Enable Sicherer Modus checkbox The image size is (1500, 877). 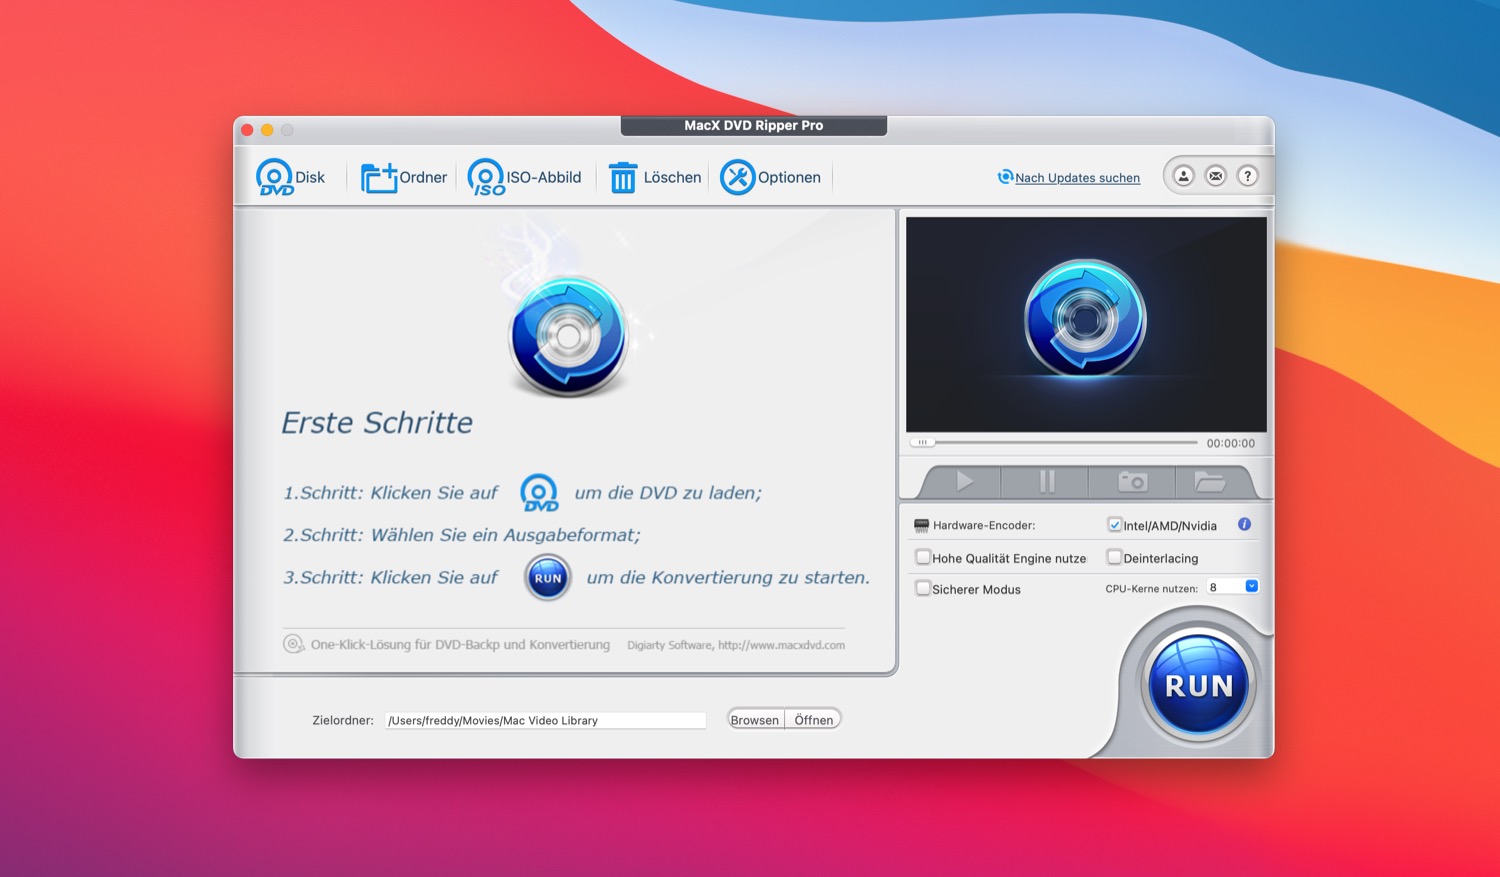(923, 589)
